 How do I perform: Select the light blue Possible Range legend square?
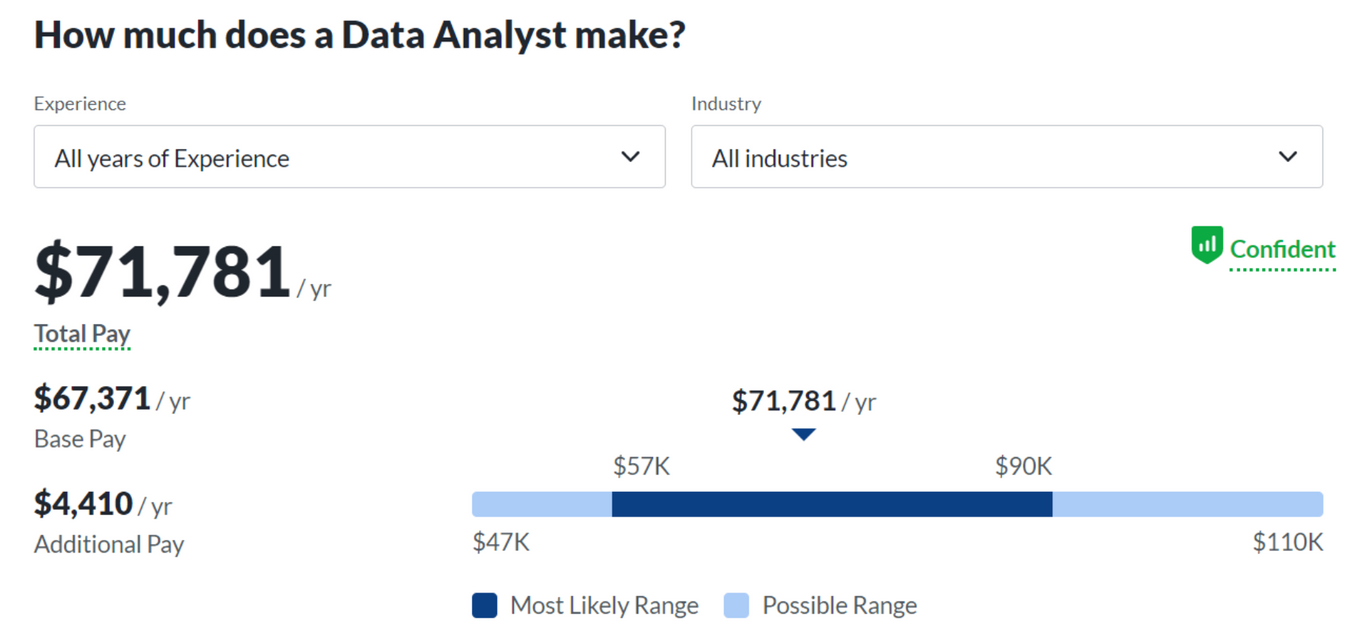pyautogui.click(x=735, y=605)
